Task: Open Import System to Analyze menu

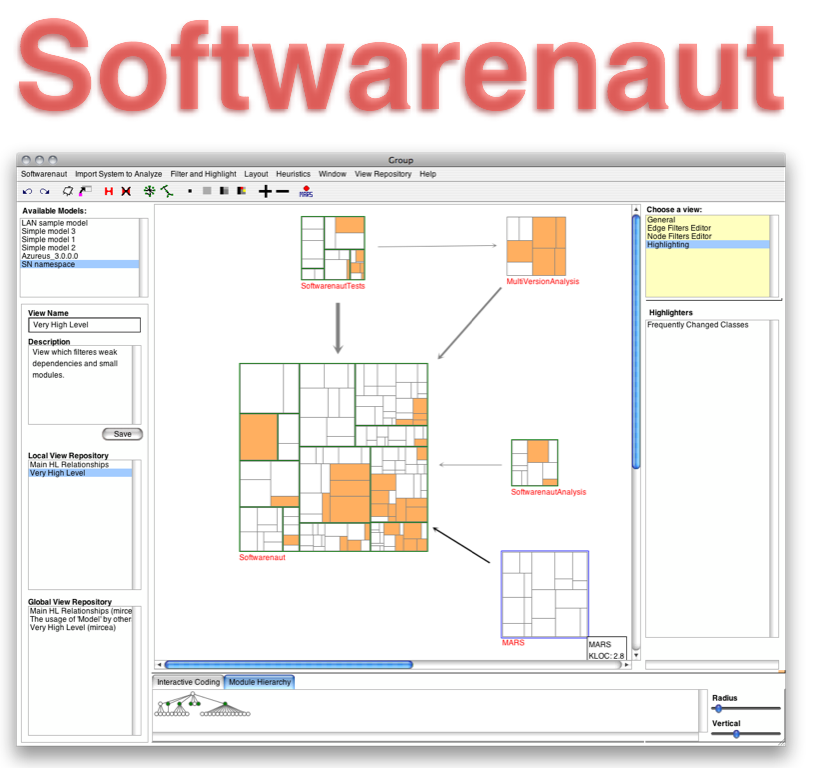Action: (x=118, y=174)
